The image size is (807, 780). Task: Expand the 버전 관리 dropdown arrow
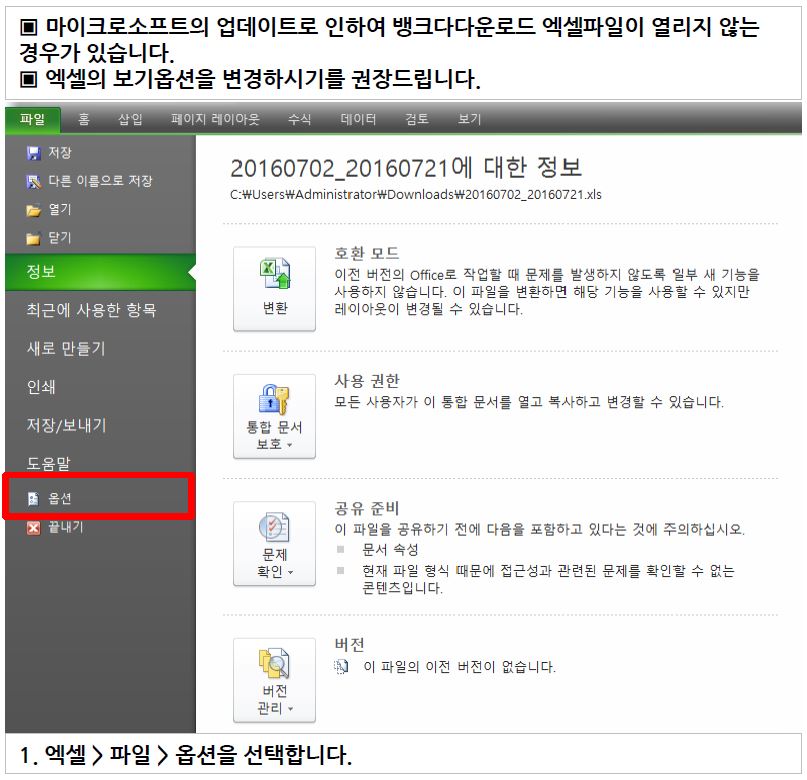[x=291, y=710]
